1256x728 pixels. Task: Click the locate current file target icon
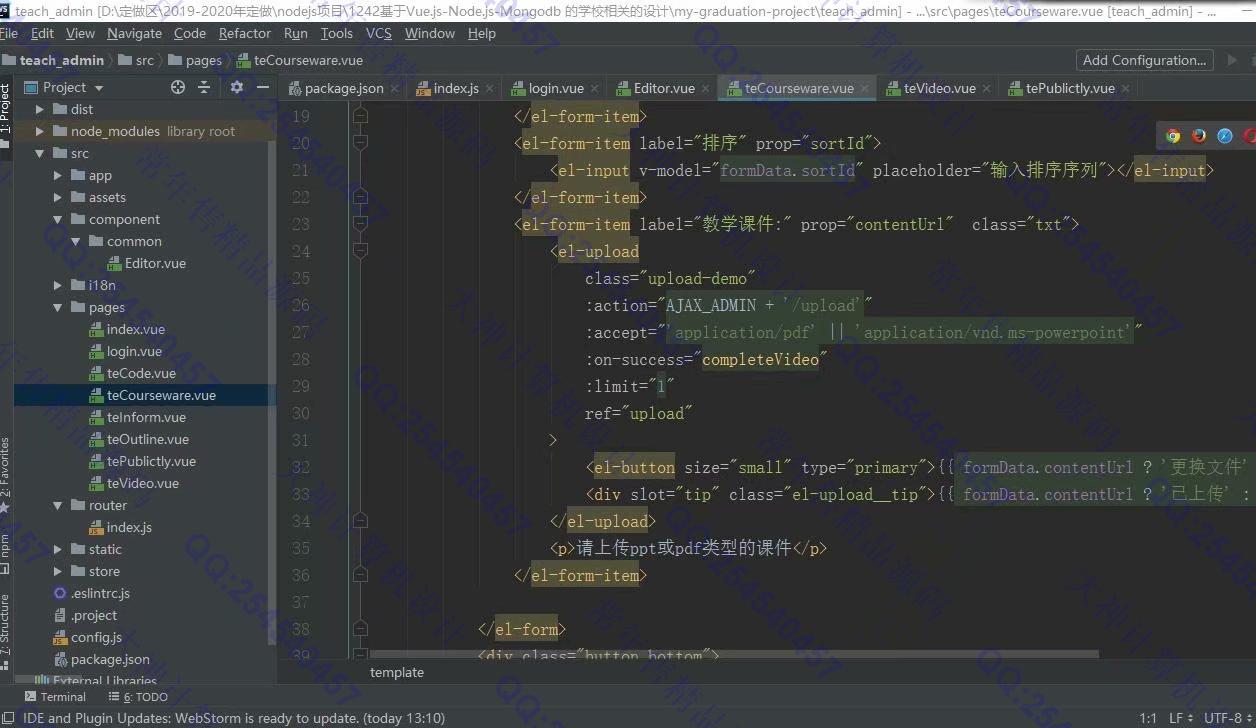178,87
